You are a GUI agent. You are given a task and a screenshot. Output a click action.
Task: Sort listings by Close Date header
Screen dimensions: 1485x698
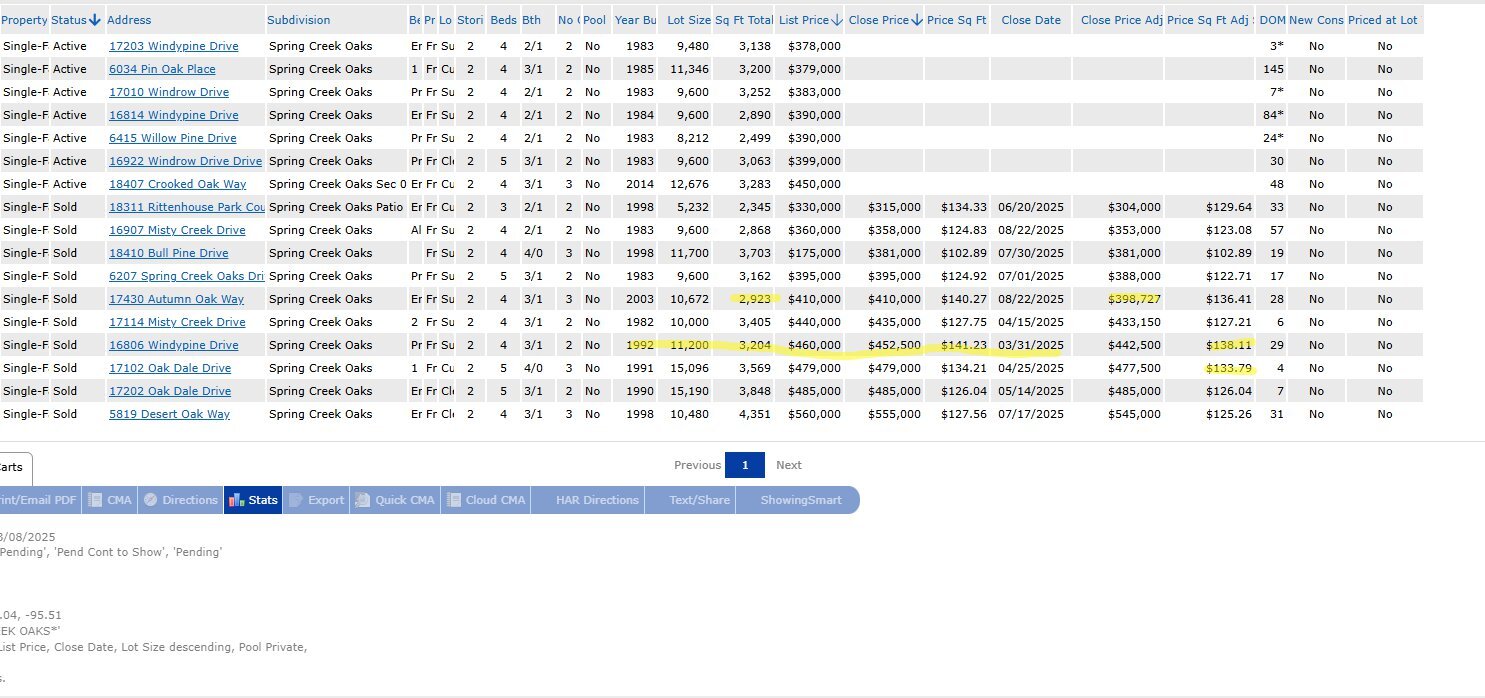pyautogui.click(x=1030, y=20)
